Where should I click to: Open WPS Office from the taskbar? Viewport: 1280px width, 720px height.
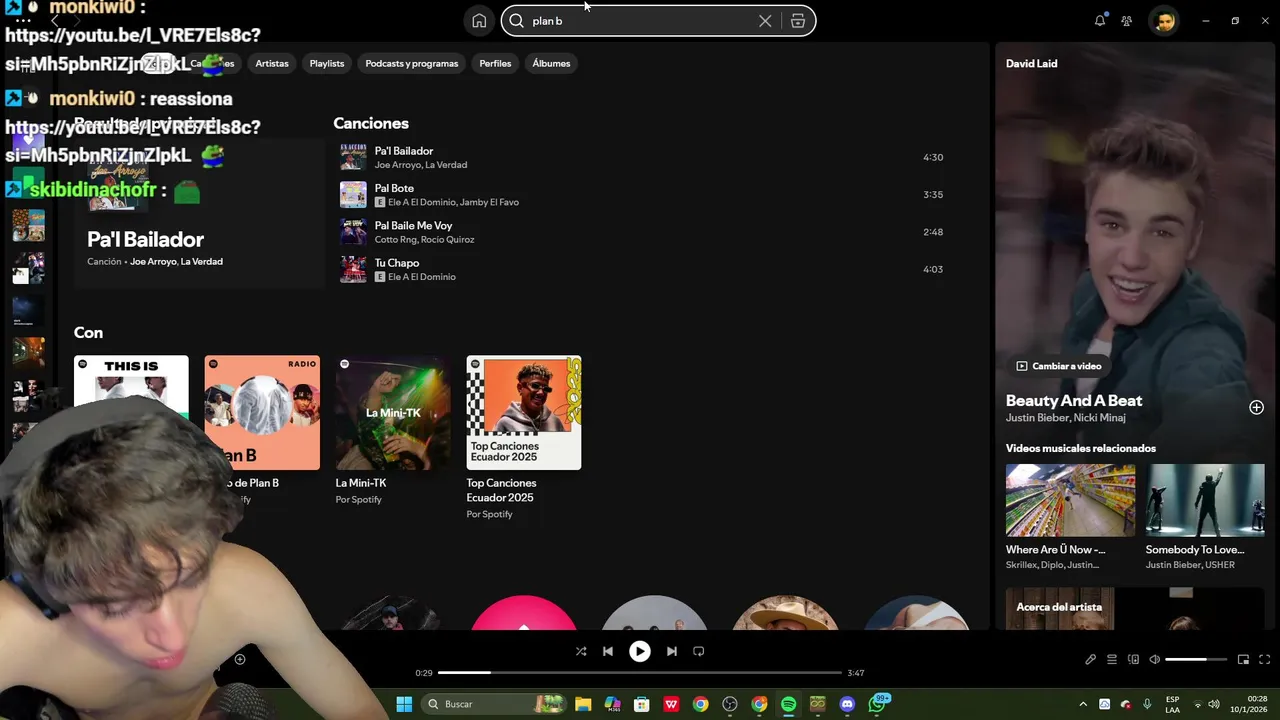point(671,704)
